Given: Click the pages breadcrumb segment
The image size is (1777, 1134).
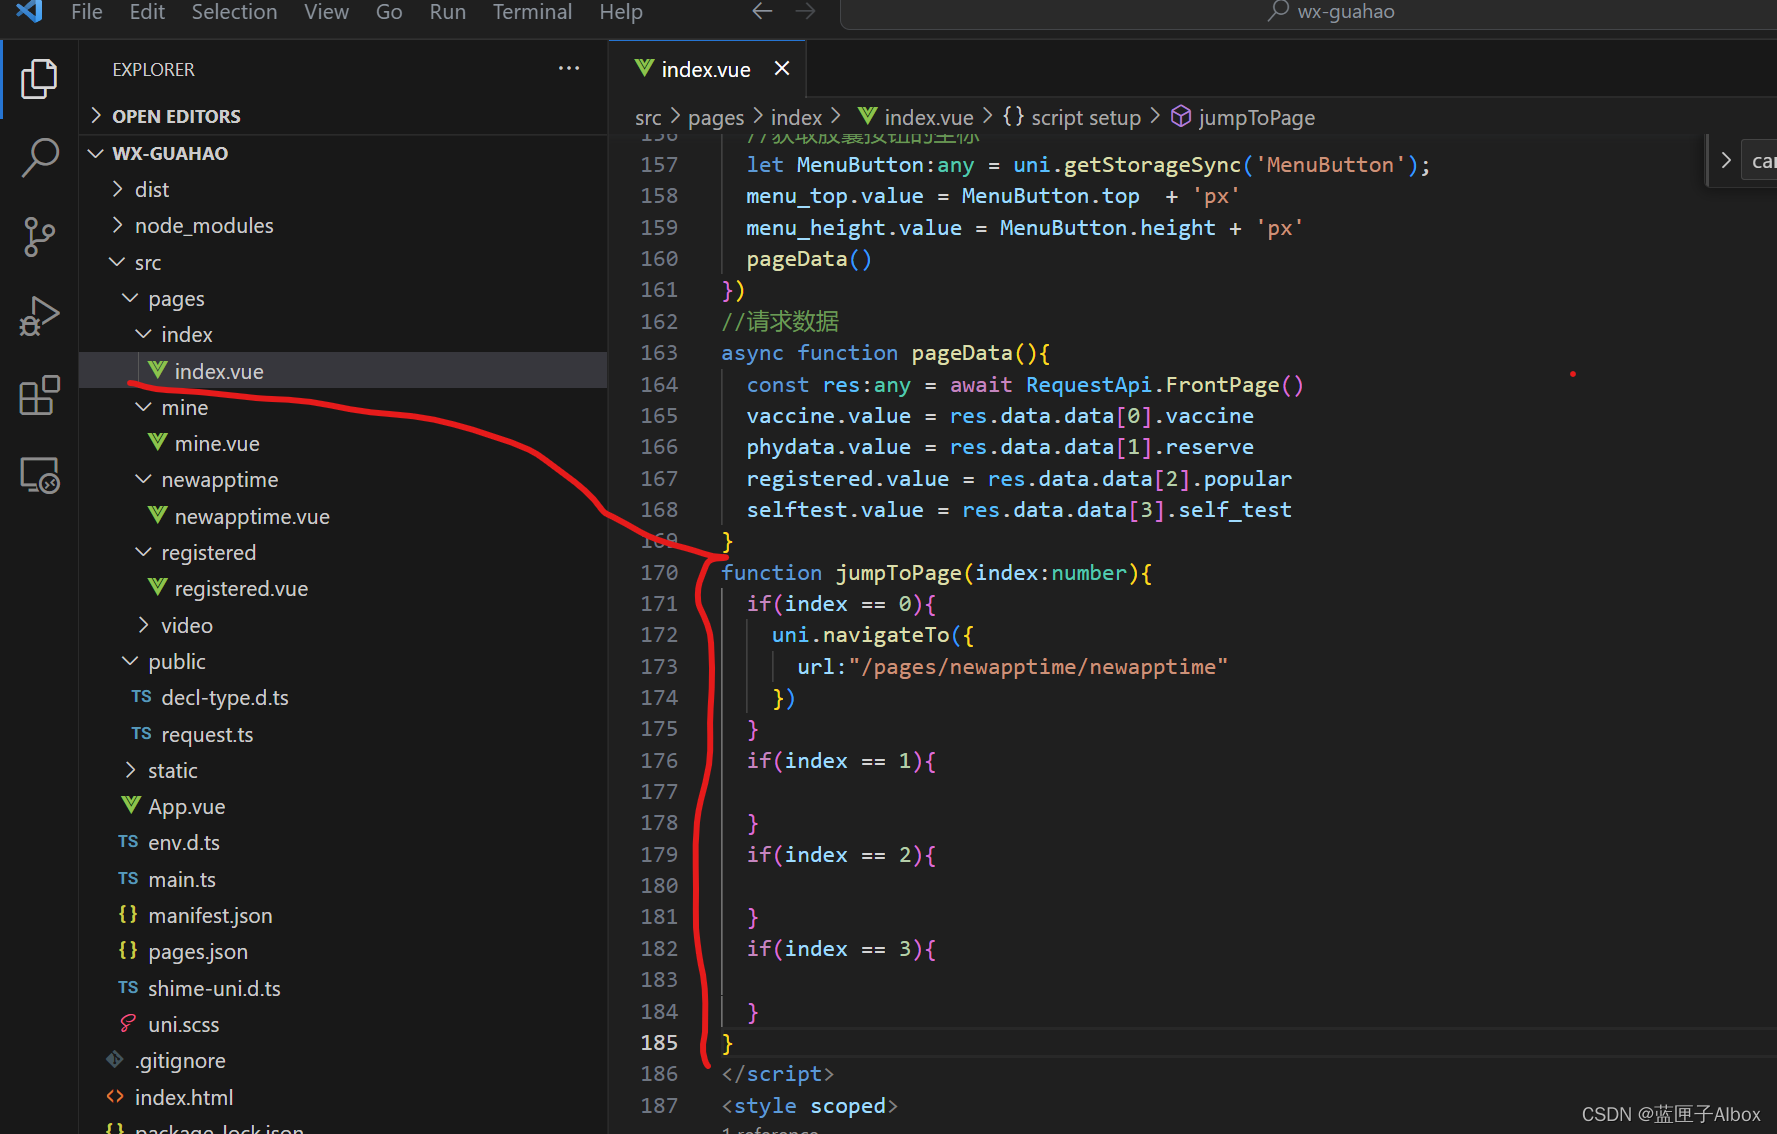Looking at the screenshot, I should click(x=716, y=117).
